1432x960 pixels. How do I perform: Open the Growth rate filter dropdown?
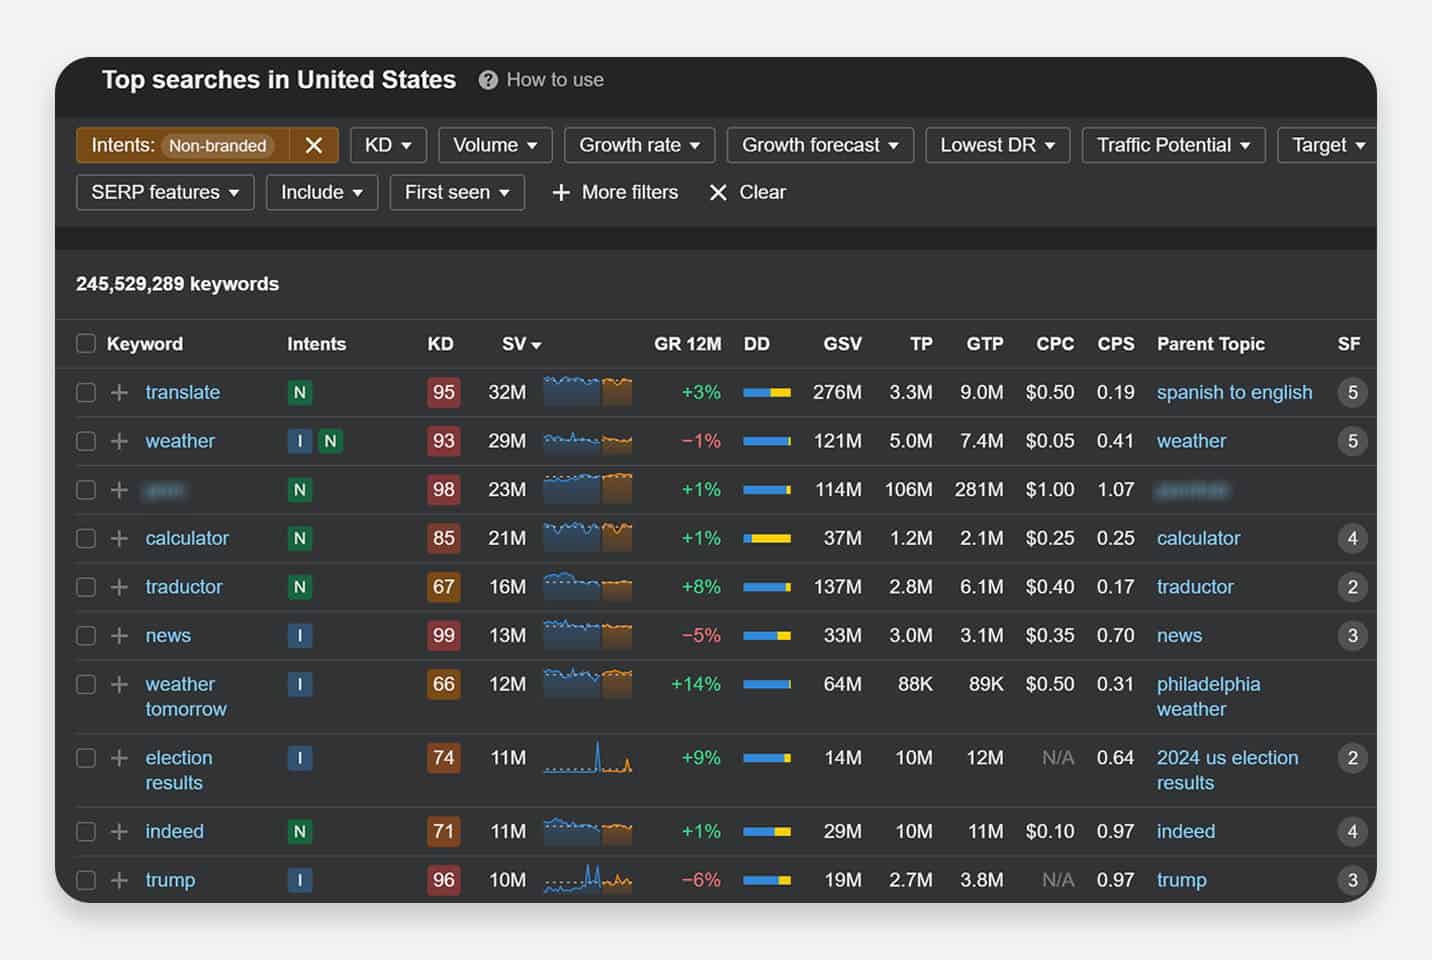[639, 145]
